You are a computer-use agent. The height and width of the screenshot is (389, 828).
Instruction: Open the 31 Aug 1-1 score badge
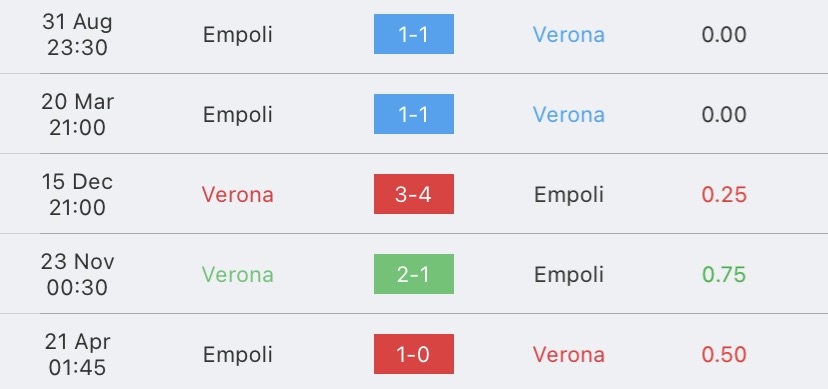click(x=413, y=34)
